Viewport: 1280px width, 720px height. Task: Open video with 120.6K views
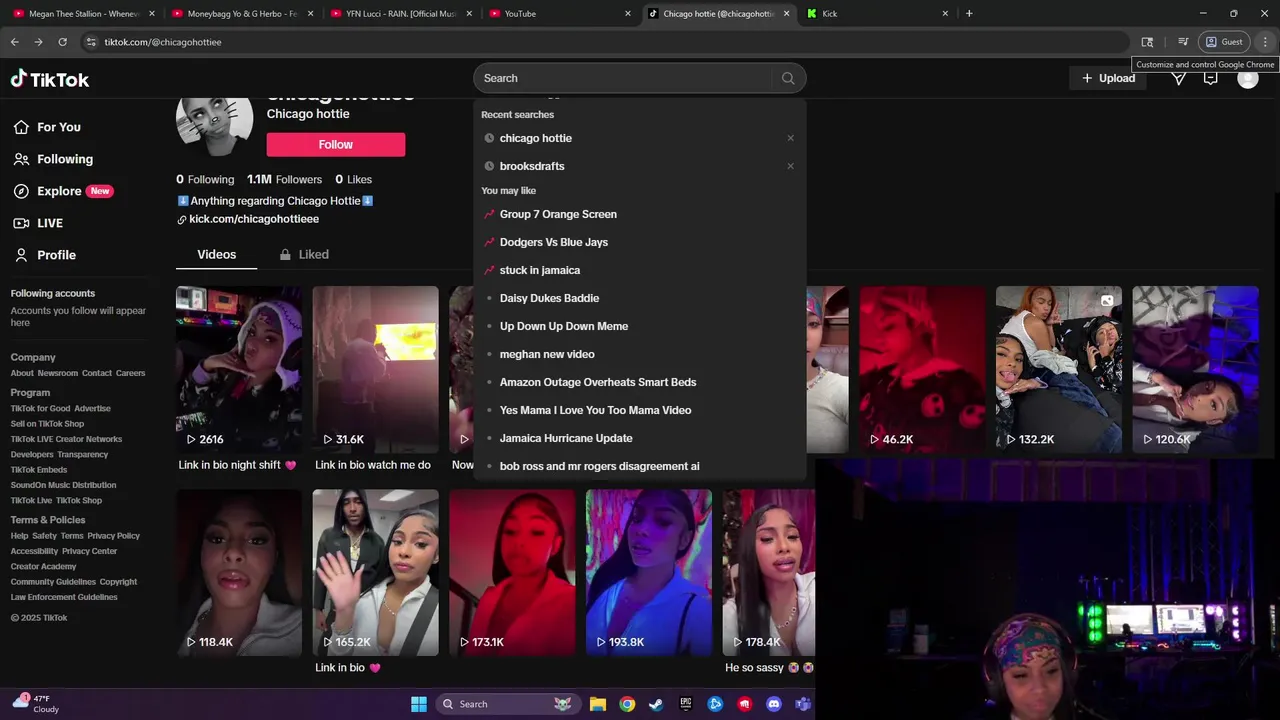coord(1195,370)
